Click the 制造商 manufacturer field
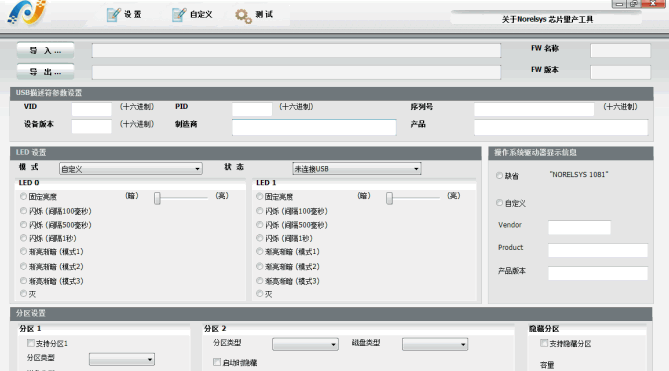Screen dimensions: 669x371 coord(314,127)
